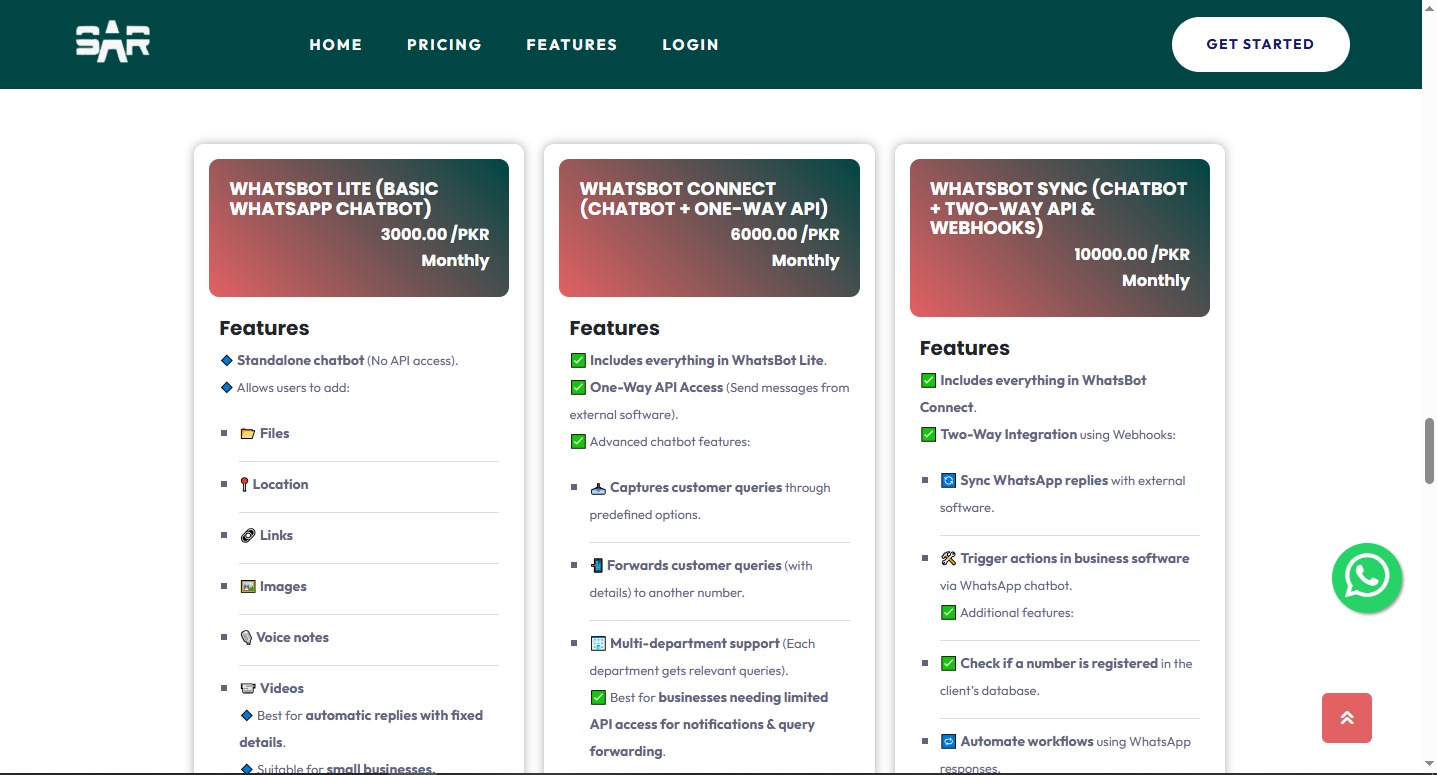The image size is (1437, 775).
Task: Click the building icon beside Multi-department support
Action: coord(598,644)
